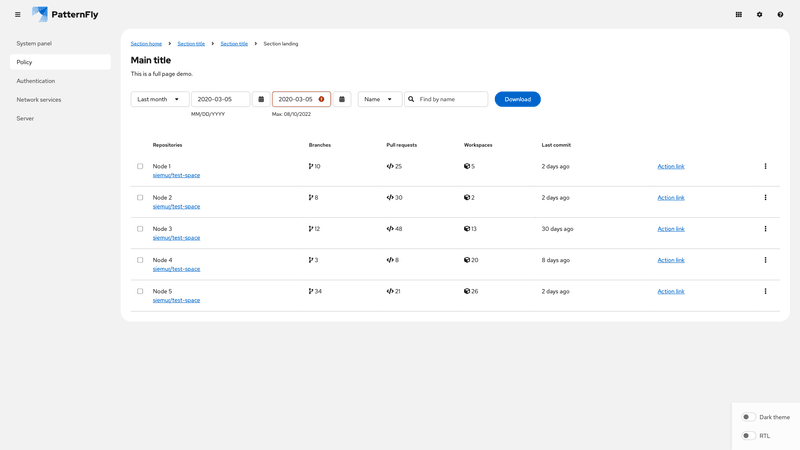The width and height of the screenshot is (800, 450).
Task: Focus the end date input with error
Action: click(301, 99)
